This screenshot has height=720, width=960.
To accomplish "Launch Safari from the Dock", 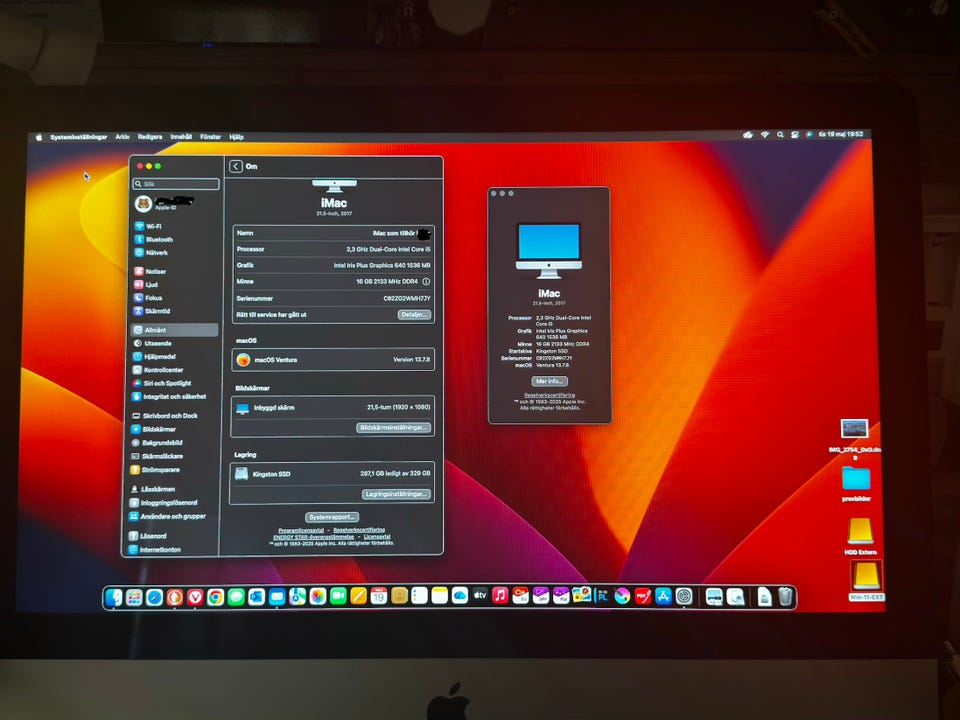I will point(154,597).
